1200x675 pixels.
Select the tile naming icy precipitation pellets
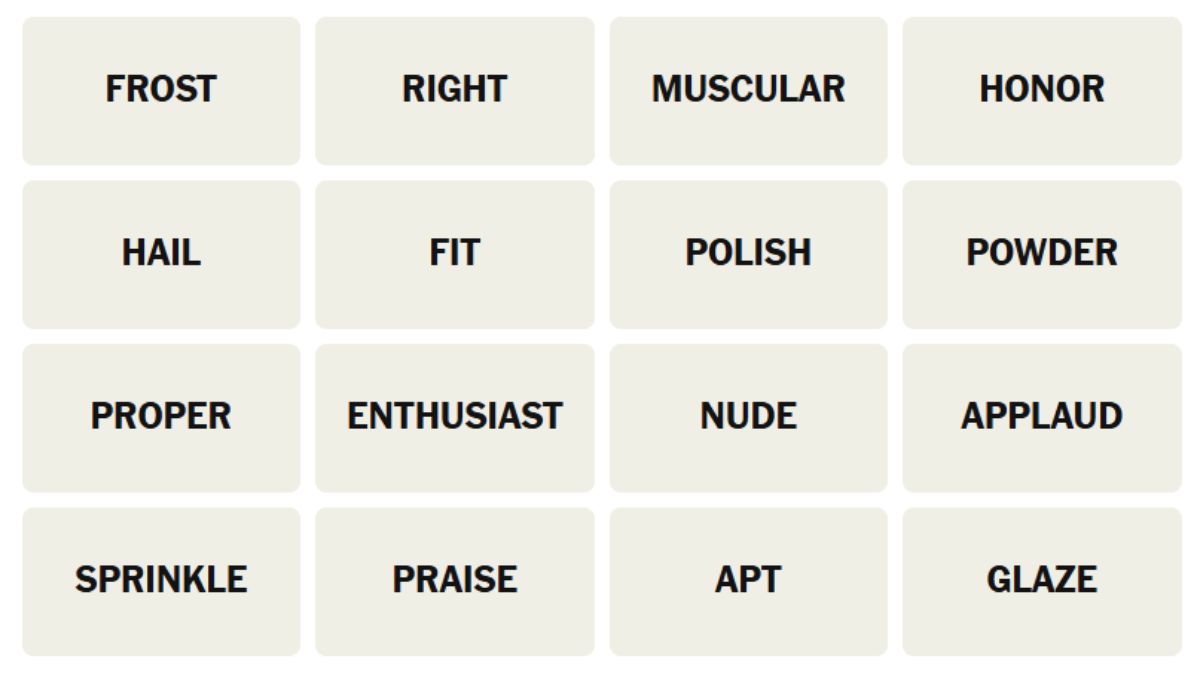pyautogui.click(x=161, y=254)
